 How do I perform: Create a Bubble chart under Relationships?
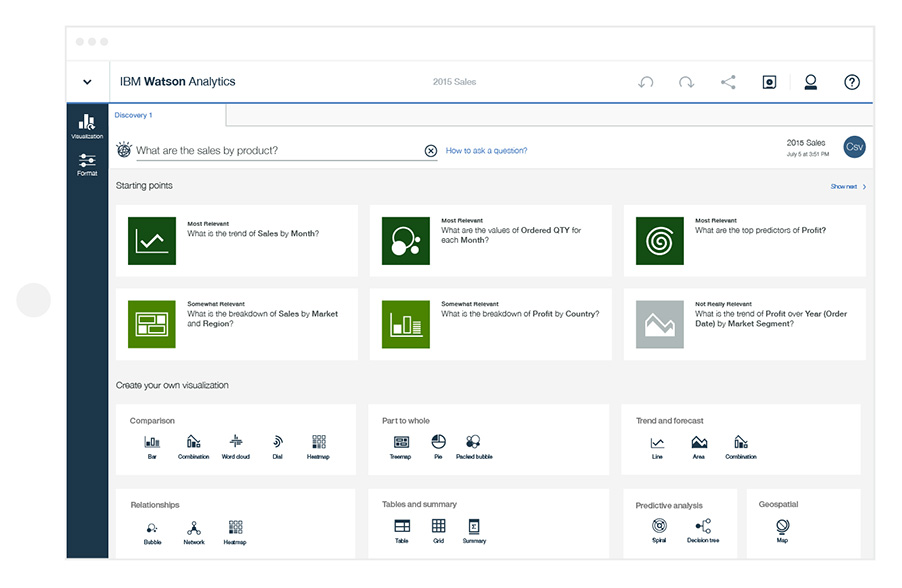[x=152, y=533]
